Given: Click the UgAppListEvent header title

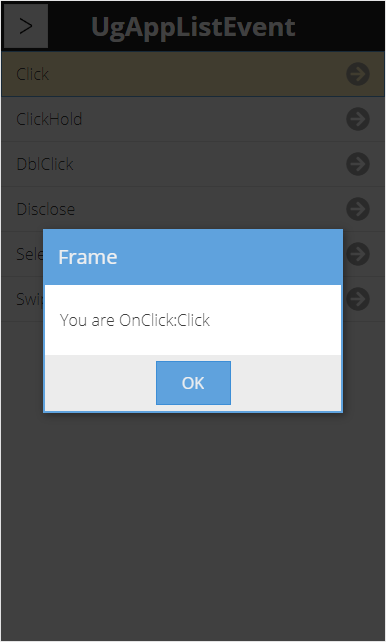Looking at the screenshot, I should [193, 27].
